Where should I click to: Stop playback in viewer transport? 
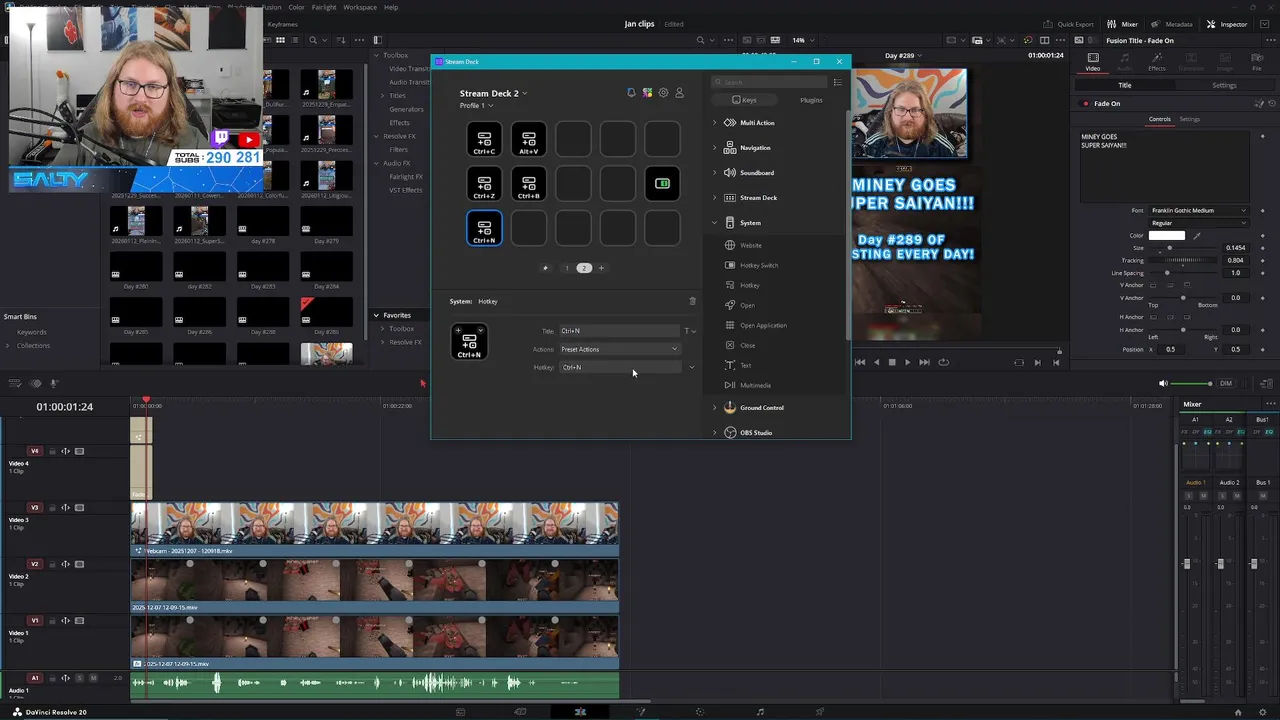pyautogui.click(x=892, y=362)
